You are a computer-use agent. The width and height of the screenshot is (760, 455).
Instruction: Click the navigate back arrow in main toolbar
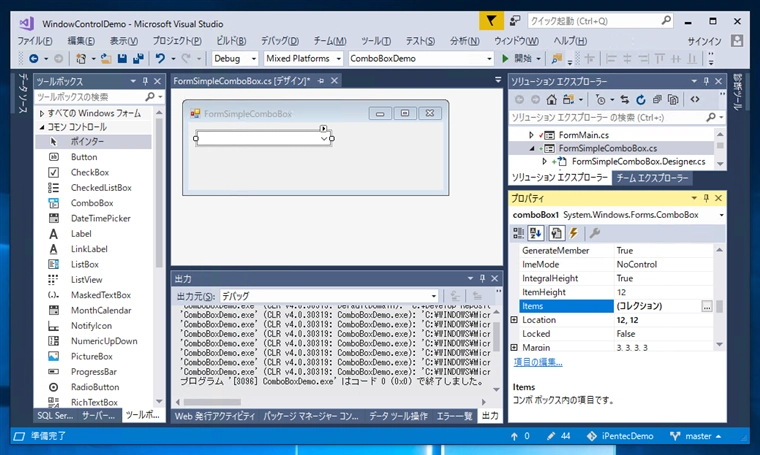(x=34, y=59)
